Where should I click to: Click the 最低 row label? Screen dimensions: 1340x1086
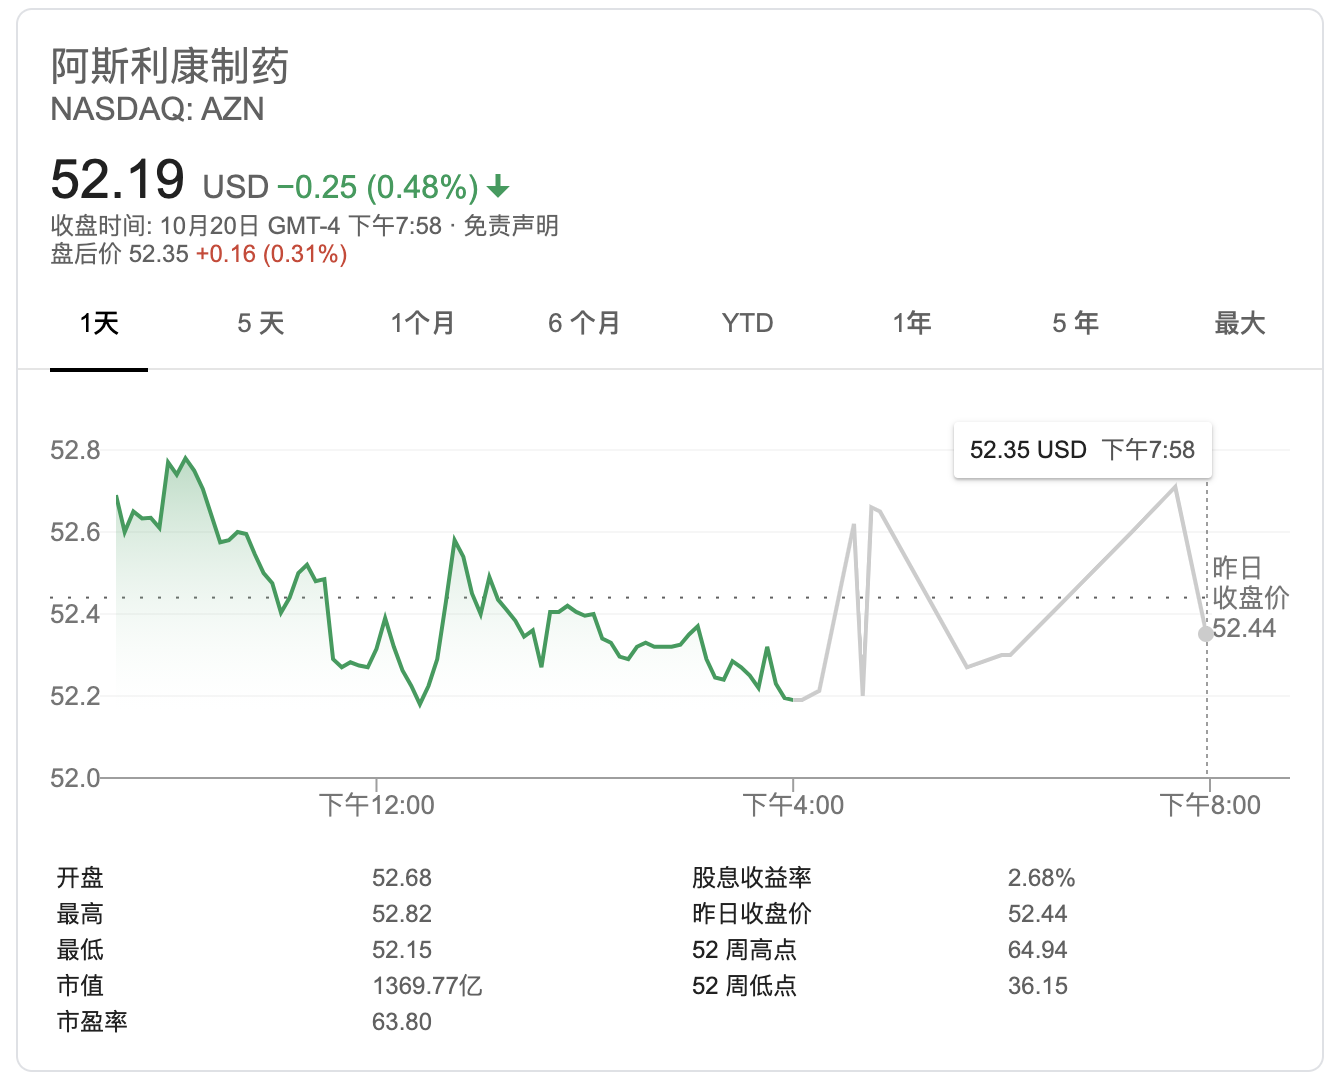click(80, 950)
